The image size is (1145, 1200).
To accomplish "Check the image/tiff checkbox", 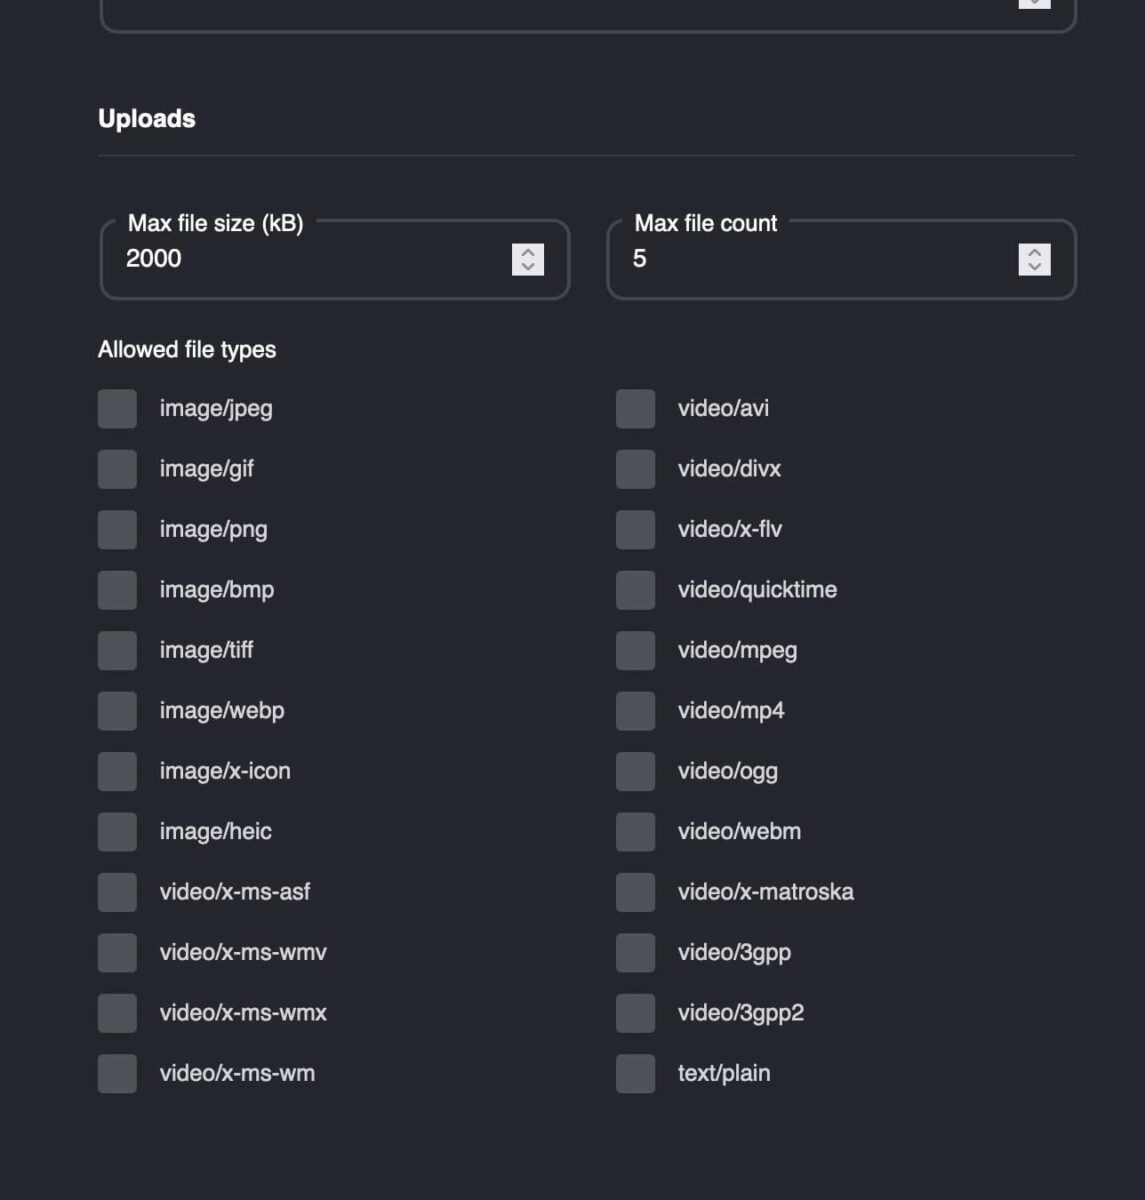I will pyautogui.click(x=116, y=650).
